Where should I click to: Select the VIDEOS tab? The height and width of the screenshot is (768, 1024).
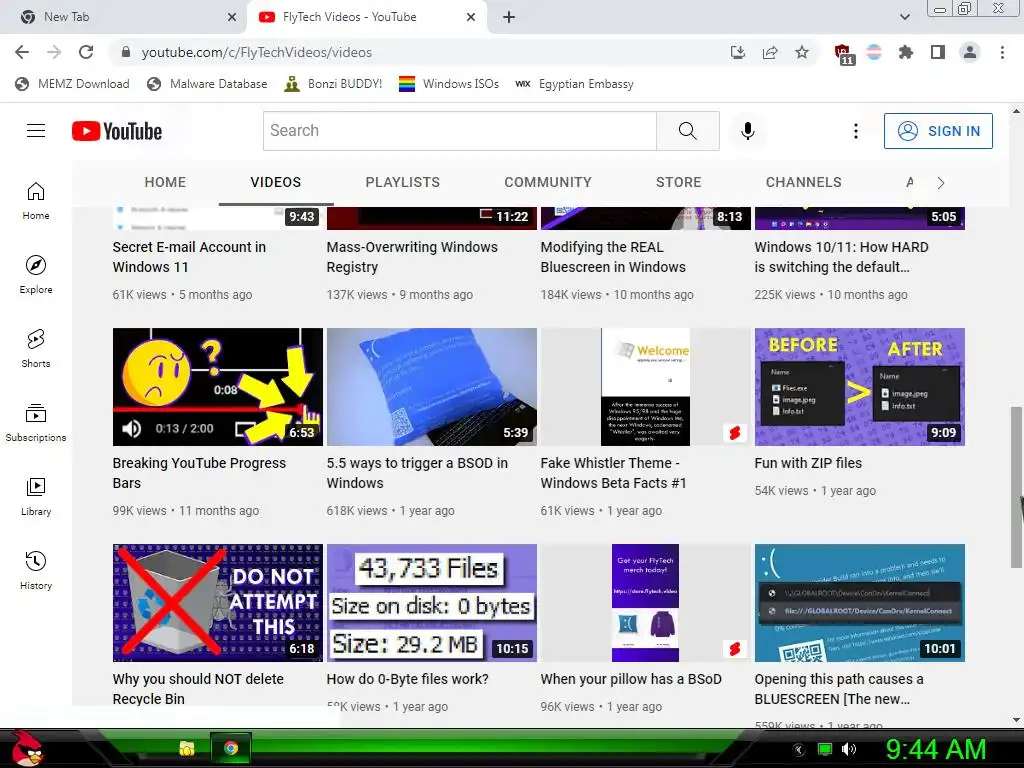(276, 182)
